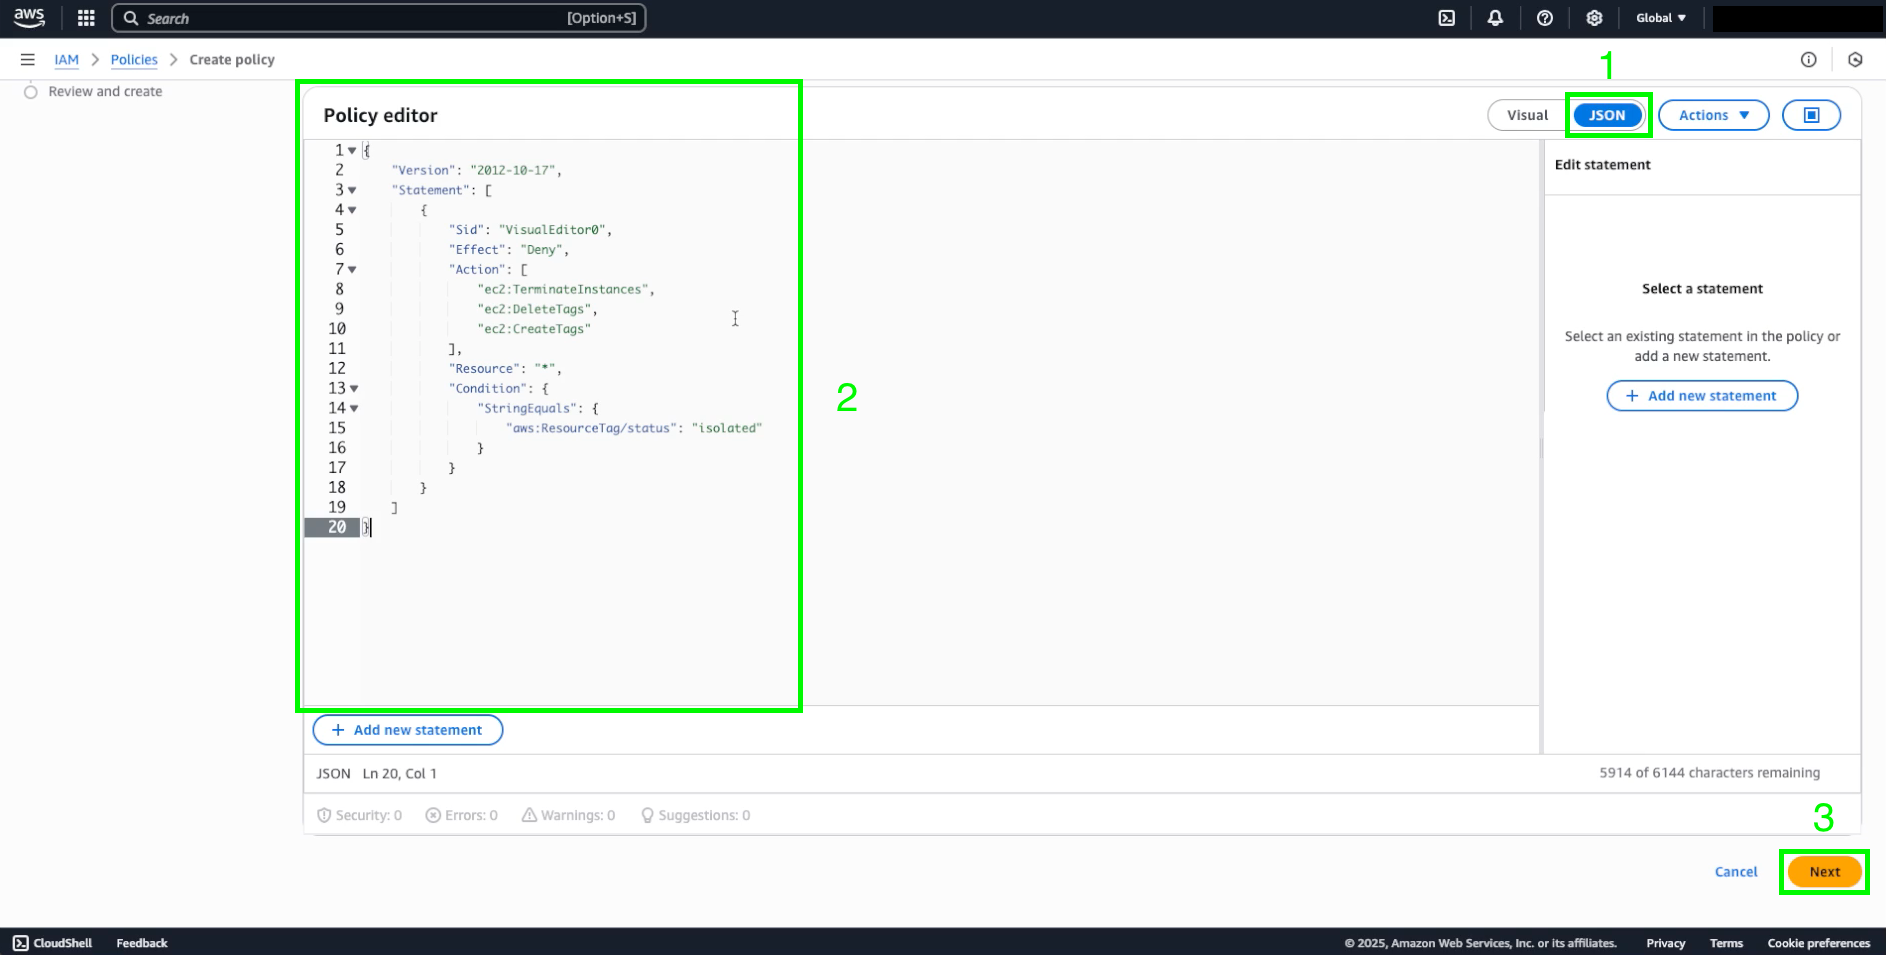Click the search magnifier icon
1886x955 pixels.
pyautogui.click(x=131, y=18)
